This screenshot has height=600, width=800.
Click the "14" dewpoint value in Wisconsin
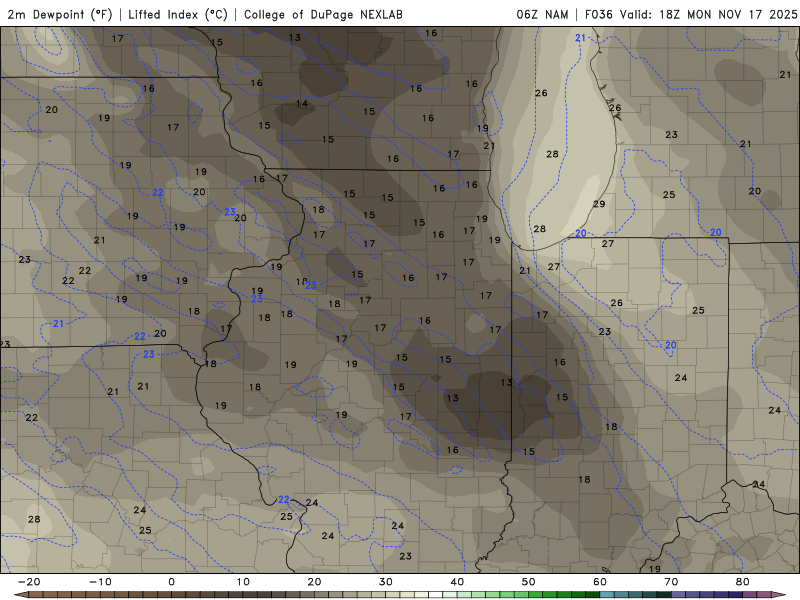(x=302, y=104)
